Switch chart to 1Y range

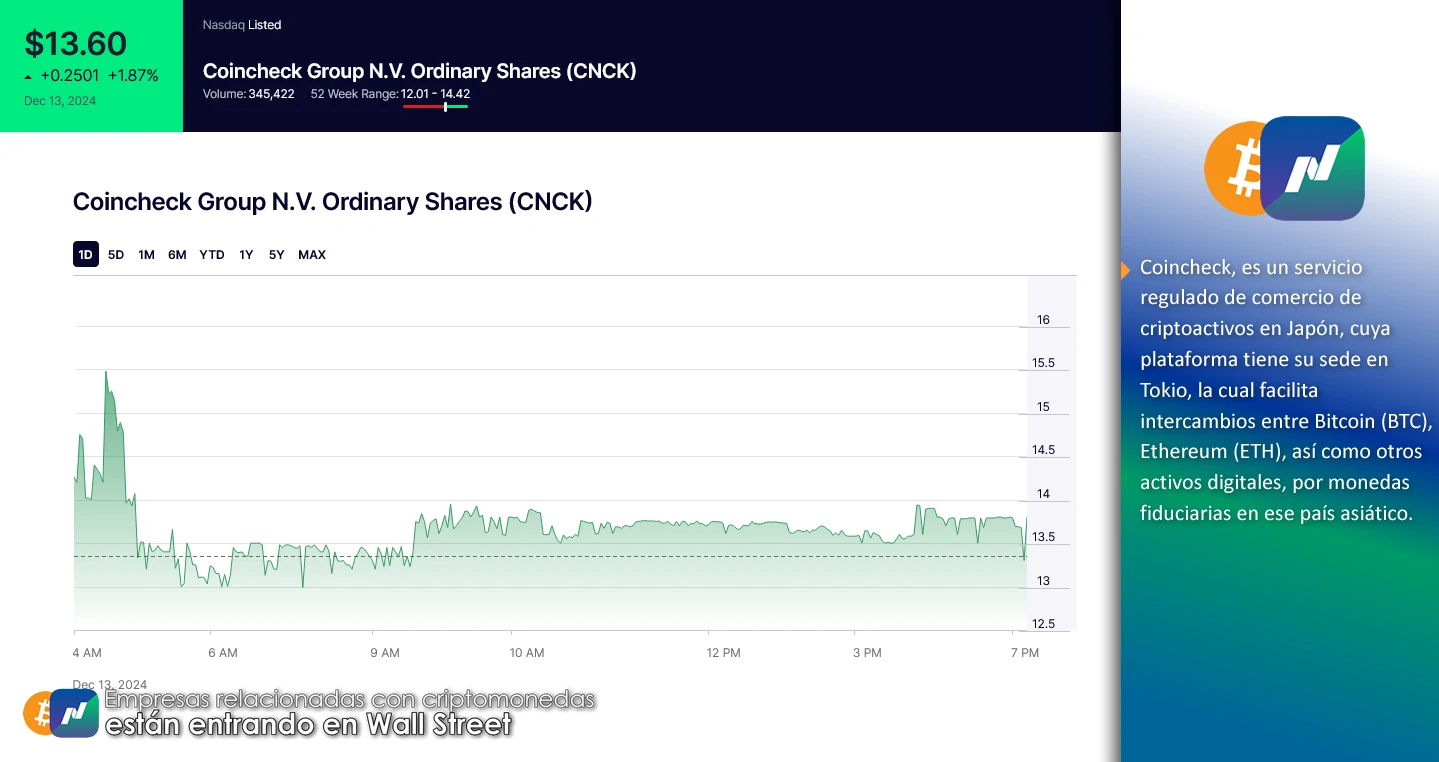click(246, 255)
